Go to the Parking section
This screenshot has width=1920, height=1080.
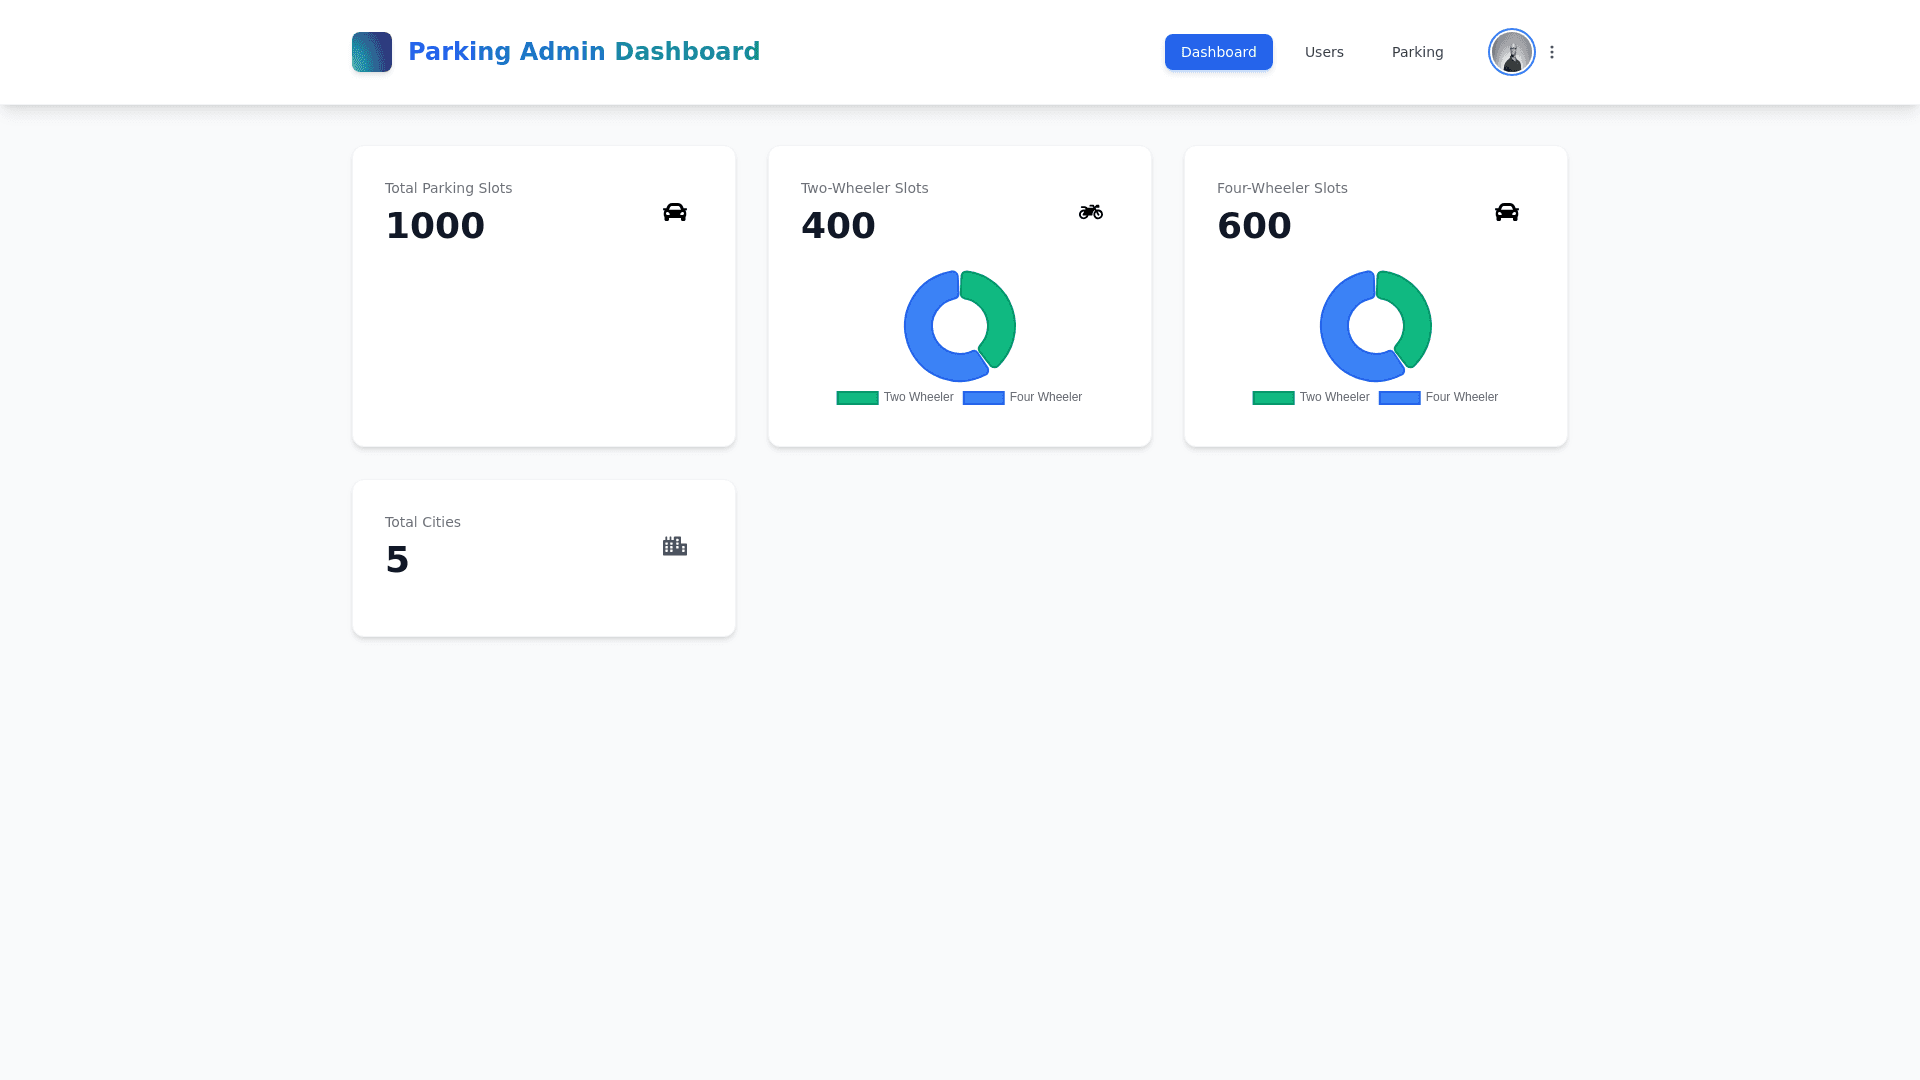1417,52
